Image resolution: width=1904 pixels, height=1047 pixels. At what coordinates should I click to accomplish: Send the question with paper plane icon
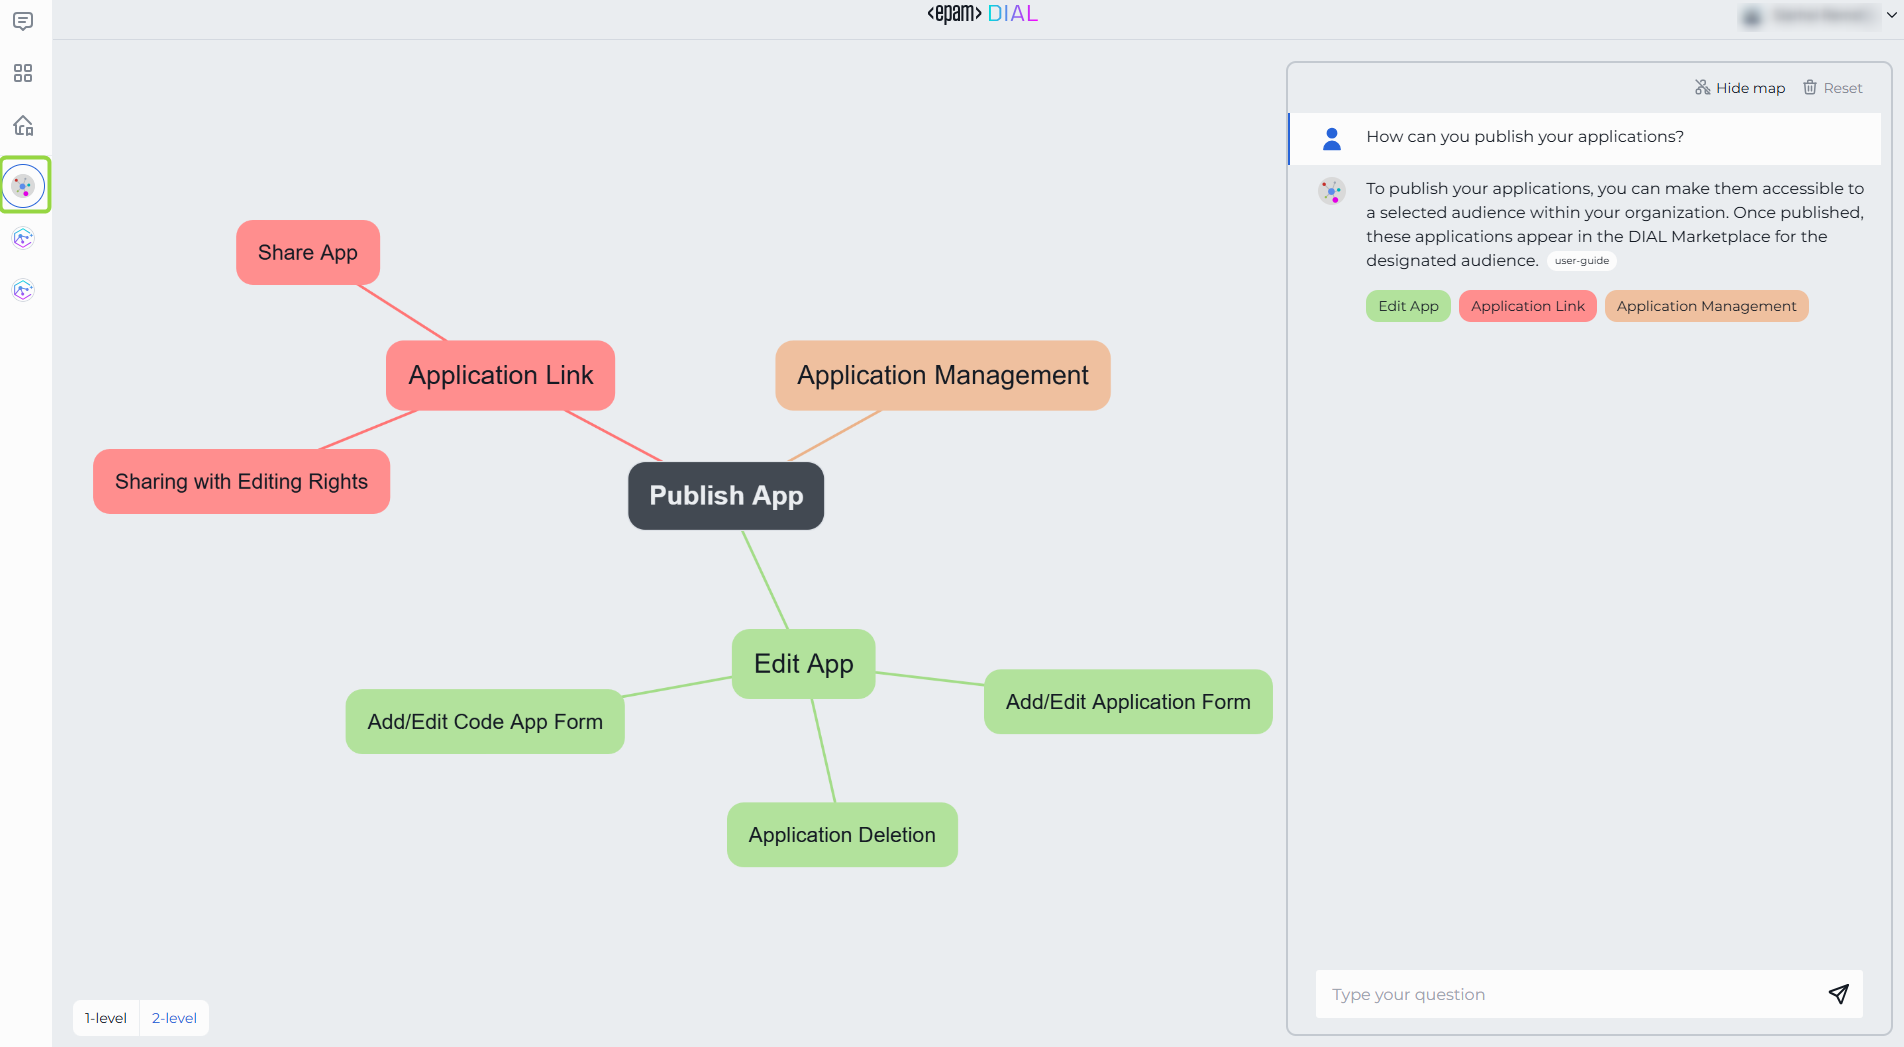(1838, 994)
